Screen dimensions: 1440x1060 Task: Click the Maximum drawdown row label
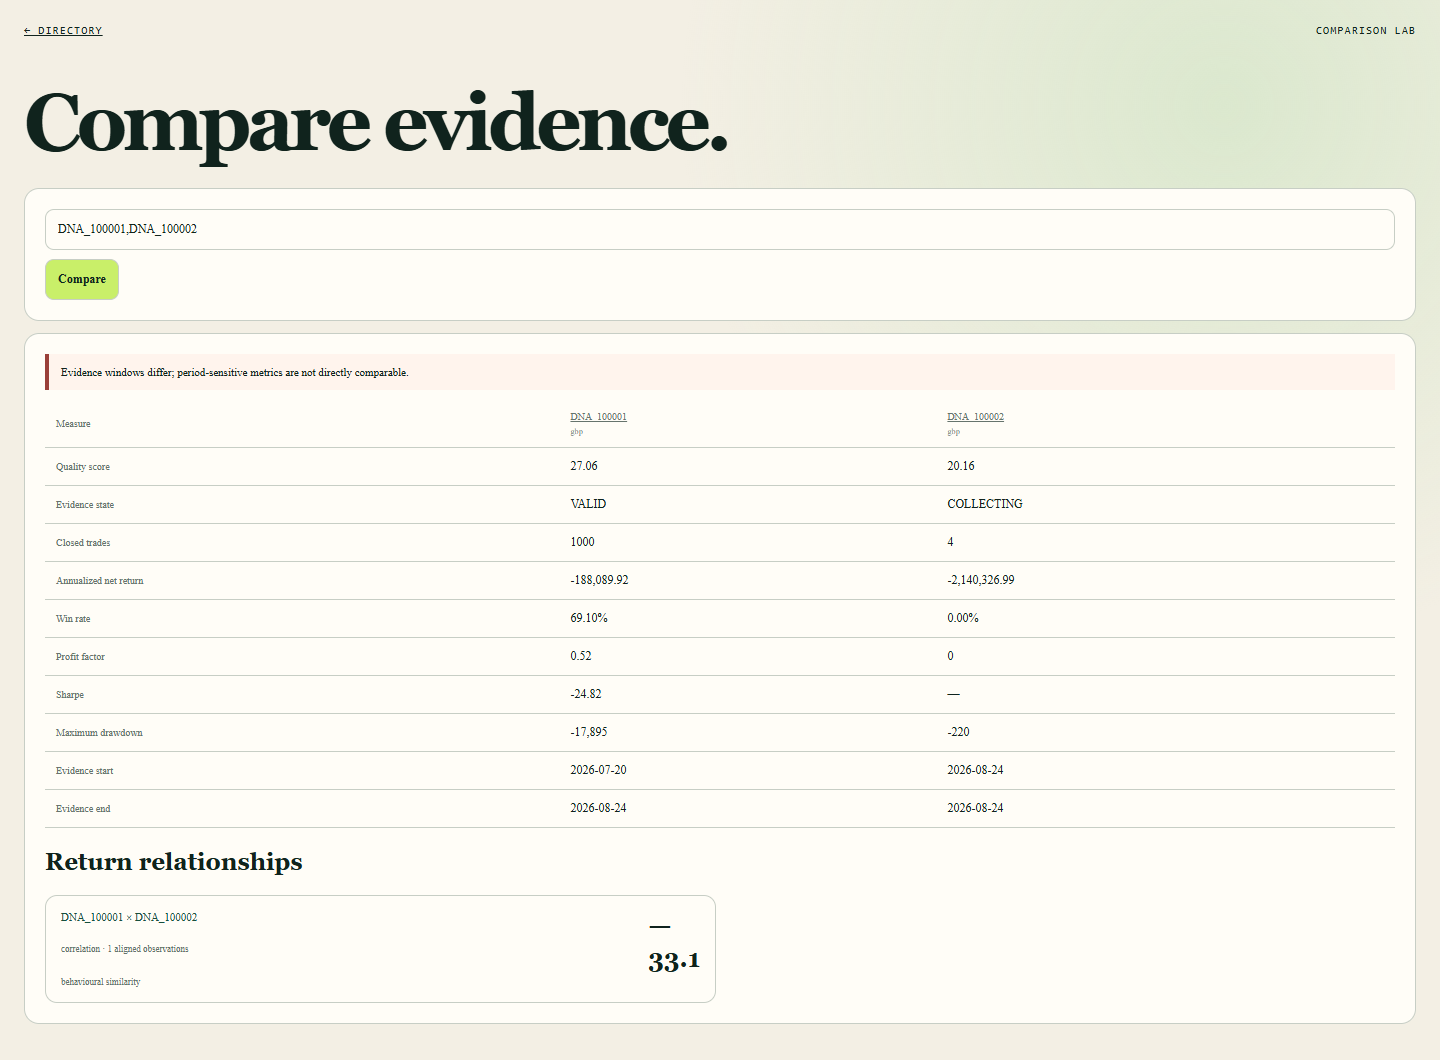[x=99, y=733]
